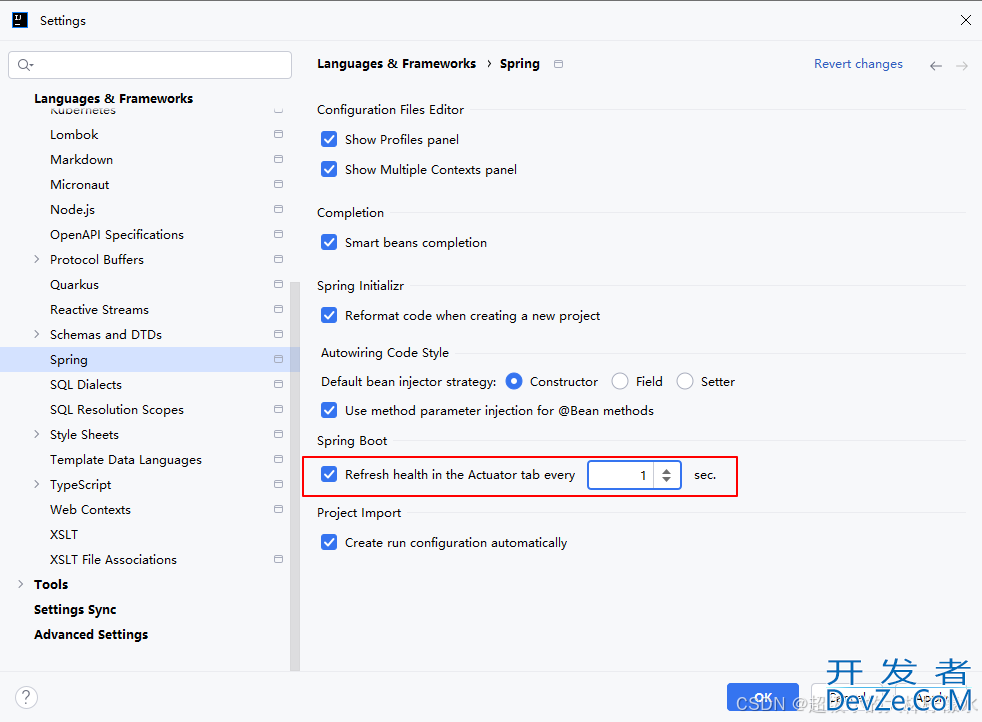Go back using the left arrow icon
The height and width of the screenshot is (722, 982).
tap(936, 66)
